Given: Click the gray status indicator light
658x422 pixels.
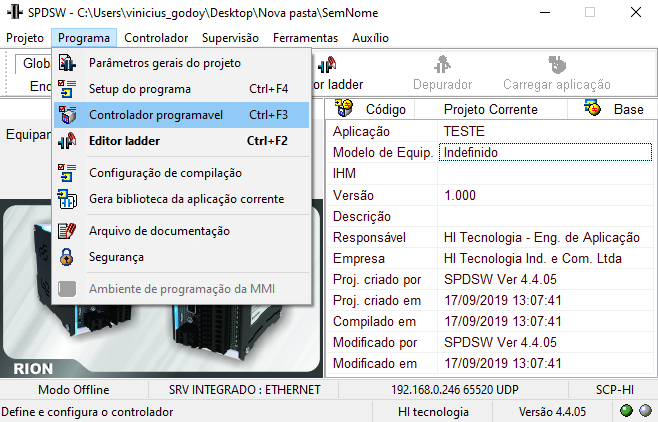Looking at the screenshot, I should tap(645, 411).
